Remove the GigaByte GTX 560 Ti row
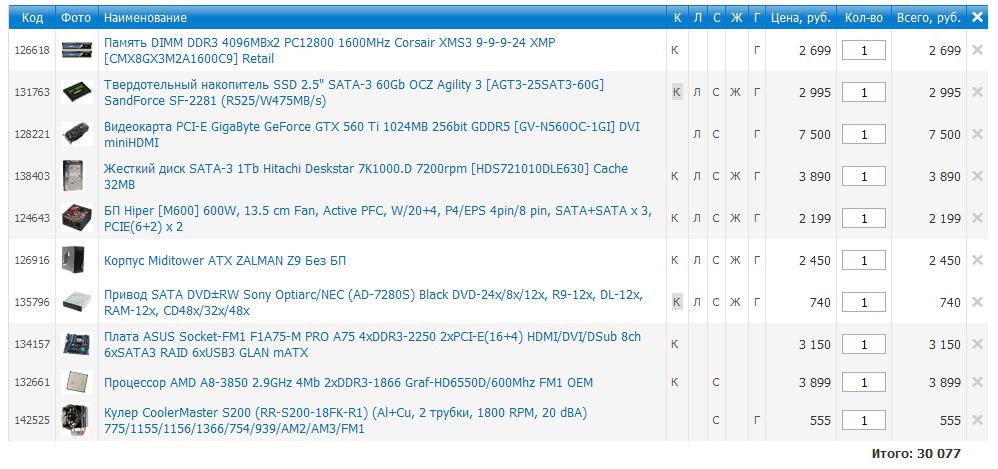998x469 pixels. (x=977, y=134)
